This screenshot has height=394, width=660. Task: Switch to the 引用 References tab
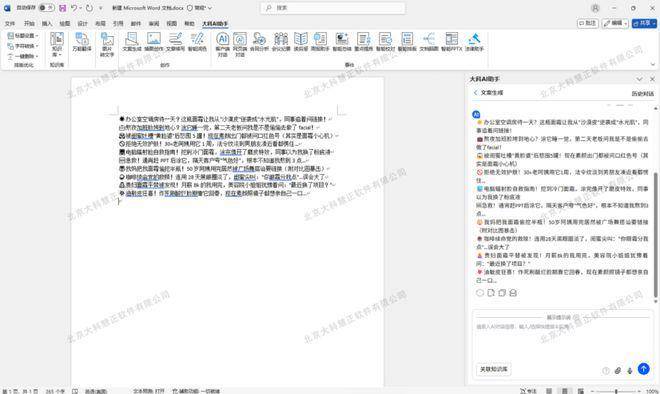(118, 24)
